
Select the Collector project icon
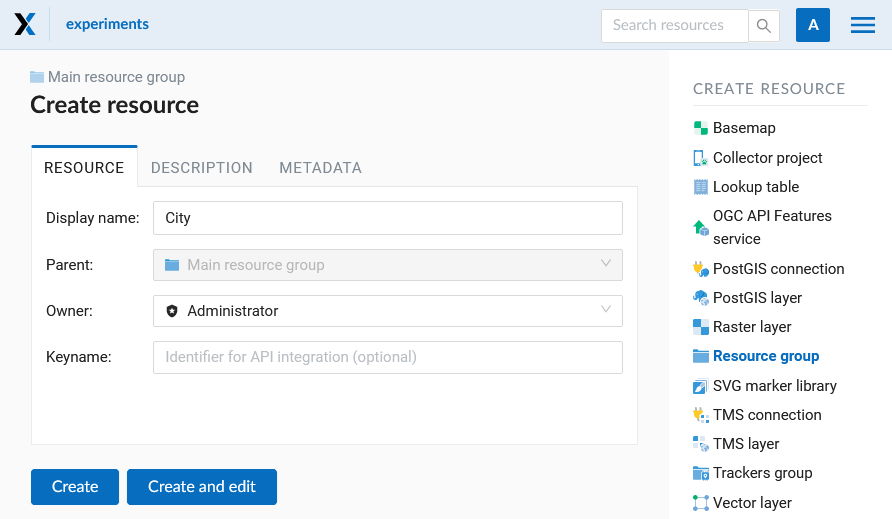point(701,158)
